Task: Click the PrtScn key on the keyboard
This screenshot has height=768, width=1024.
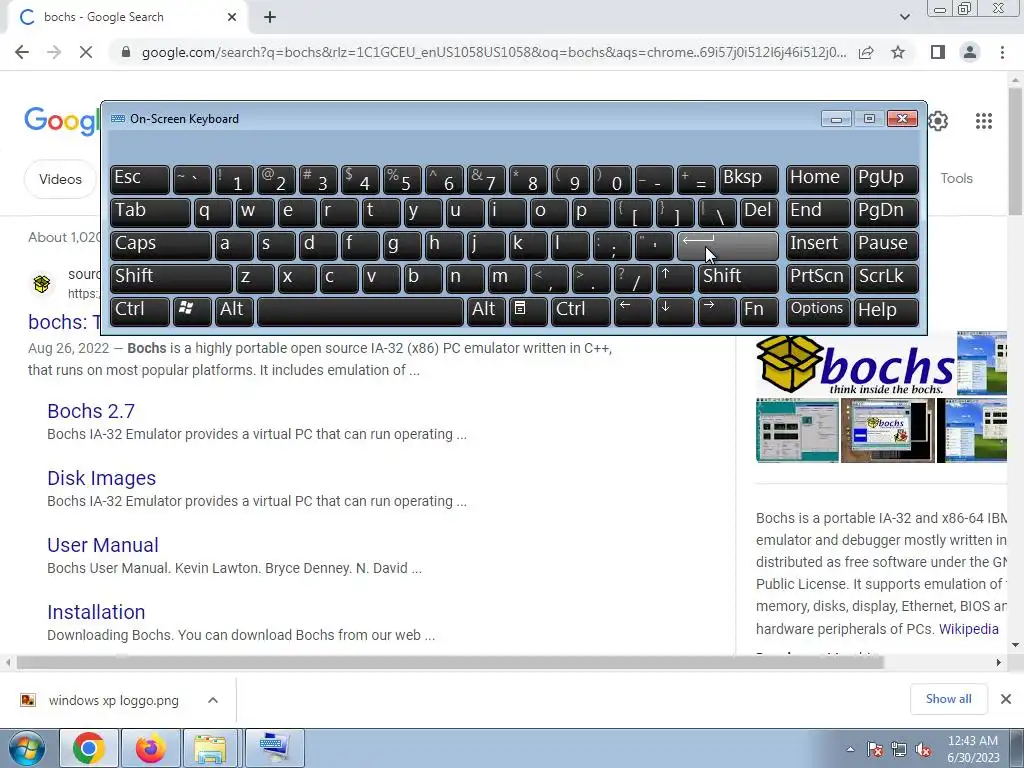Action: (x=818, y=278)
